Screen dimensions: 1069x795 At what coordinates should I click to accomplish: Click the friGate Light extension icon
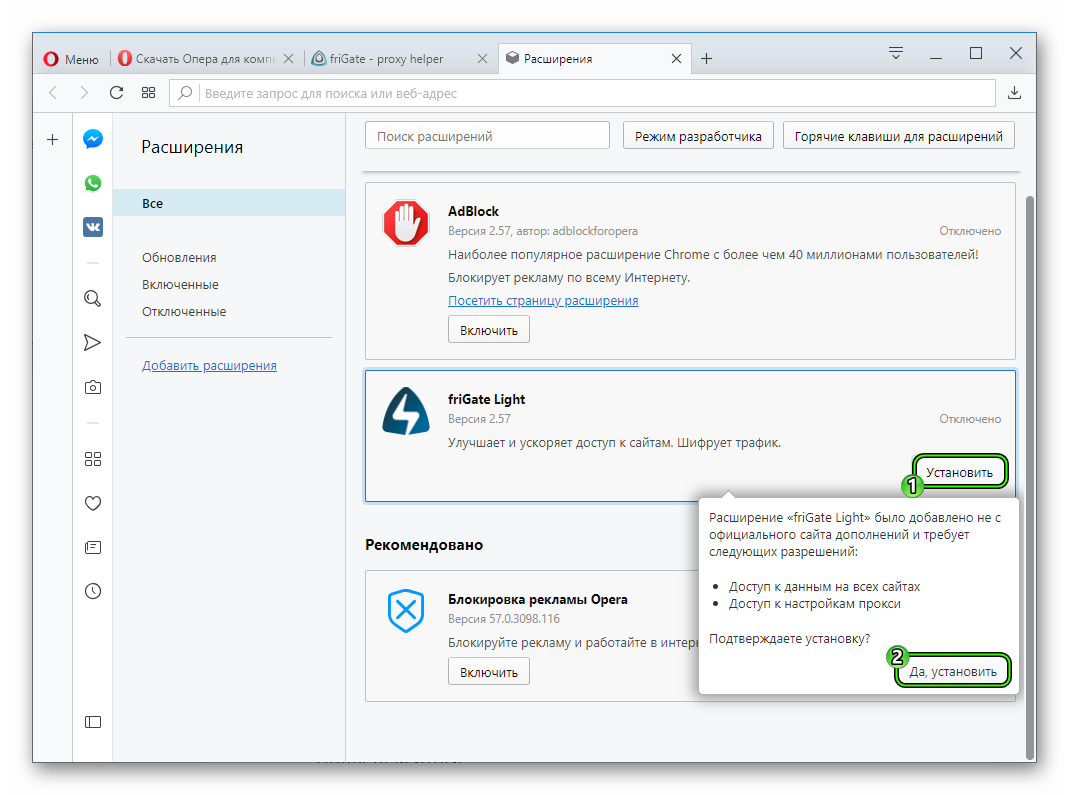tap(406, 411)
